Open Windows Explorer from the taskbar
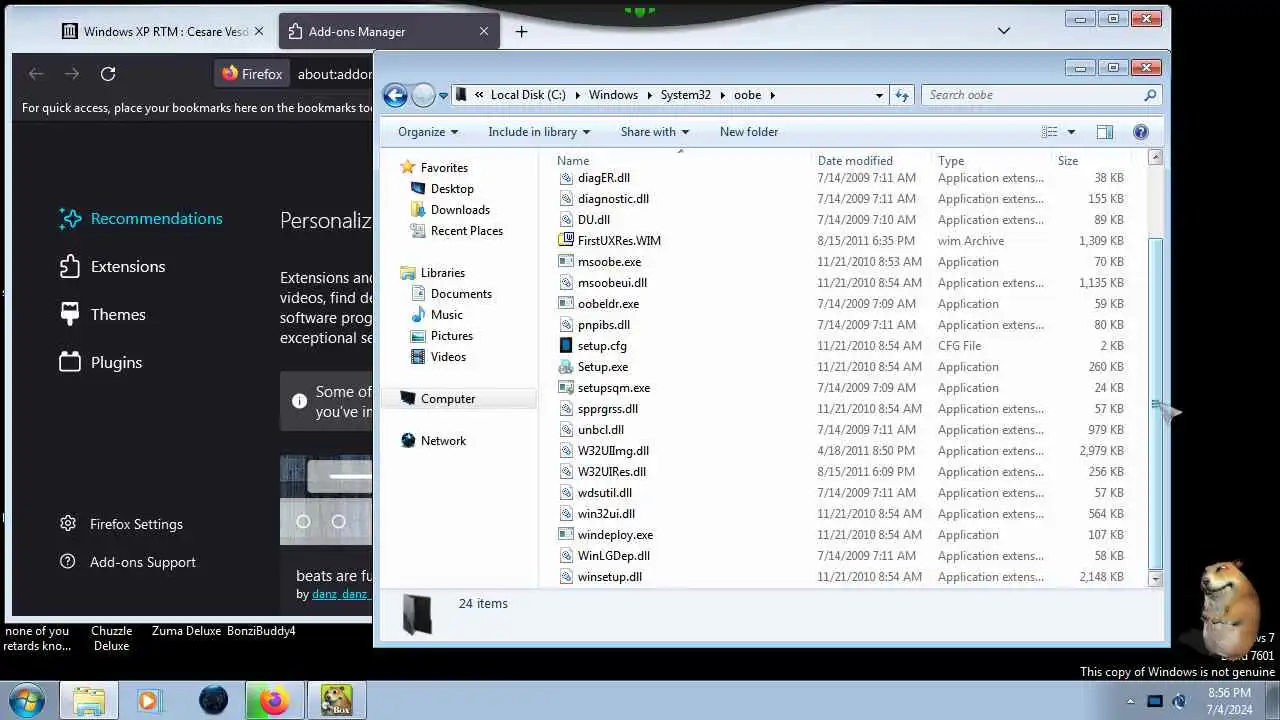Screen dimensions: 1280x720 88,700
